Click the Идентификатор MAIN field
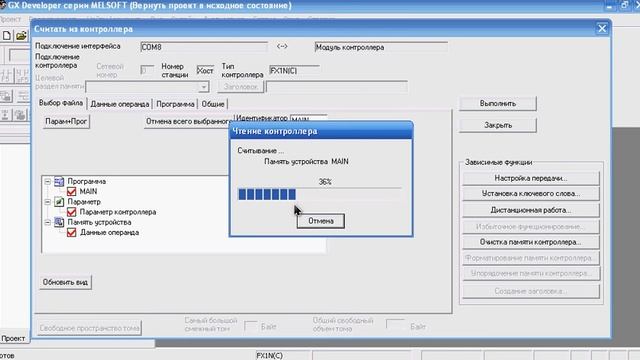 (x=308, y=119)
